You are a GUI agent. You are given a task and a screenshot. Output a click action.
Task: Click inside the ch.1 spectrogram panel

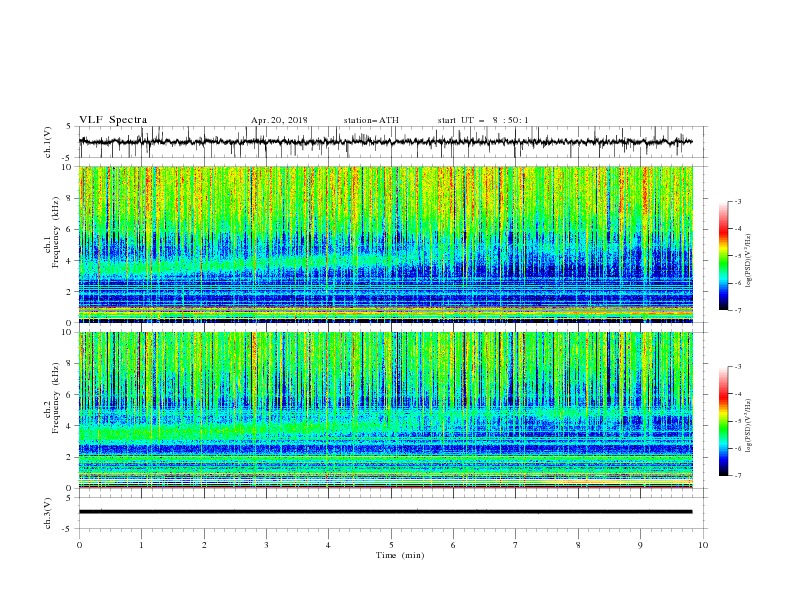pyautogui.click(x=385, y=244)
